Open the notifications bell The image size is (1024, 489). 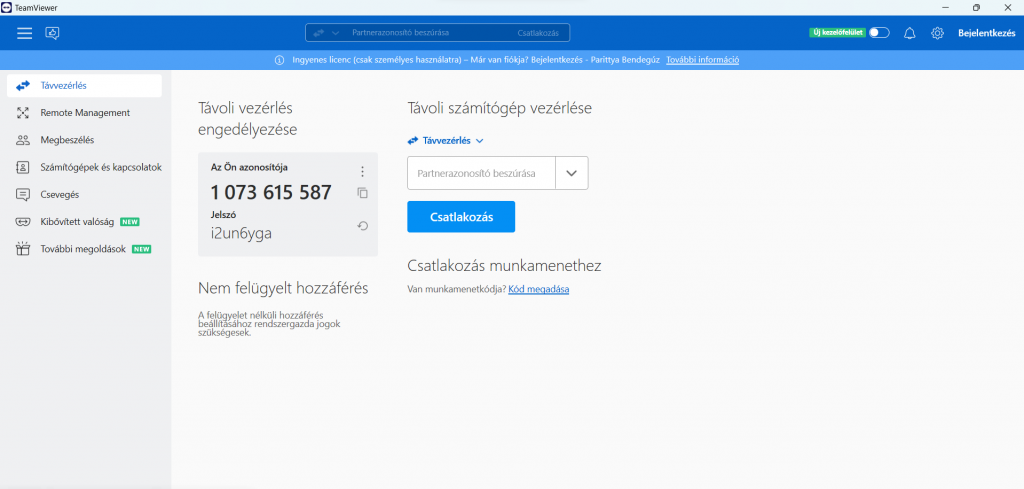909,33
